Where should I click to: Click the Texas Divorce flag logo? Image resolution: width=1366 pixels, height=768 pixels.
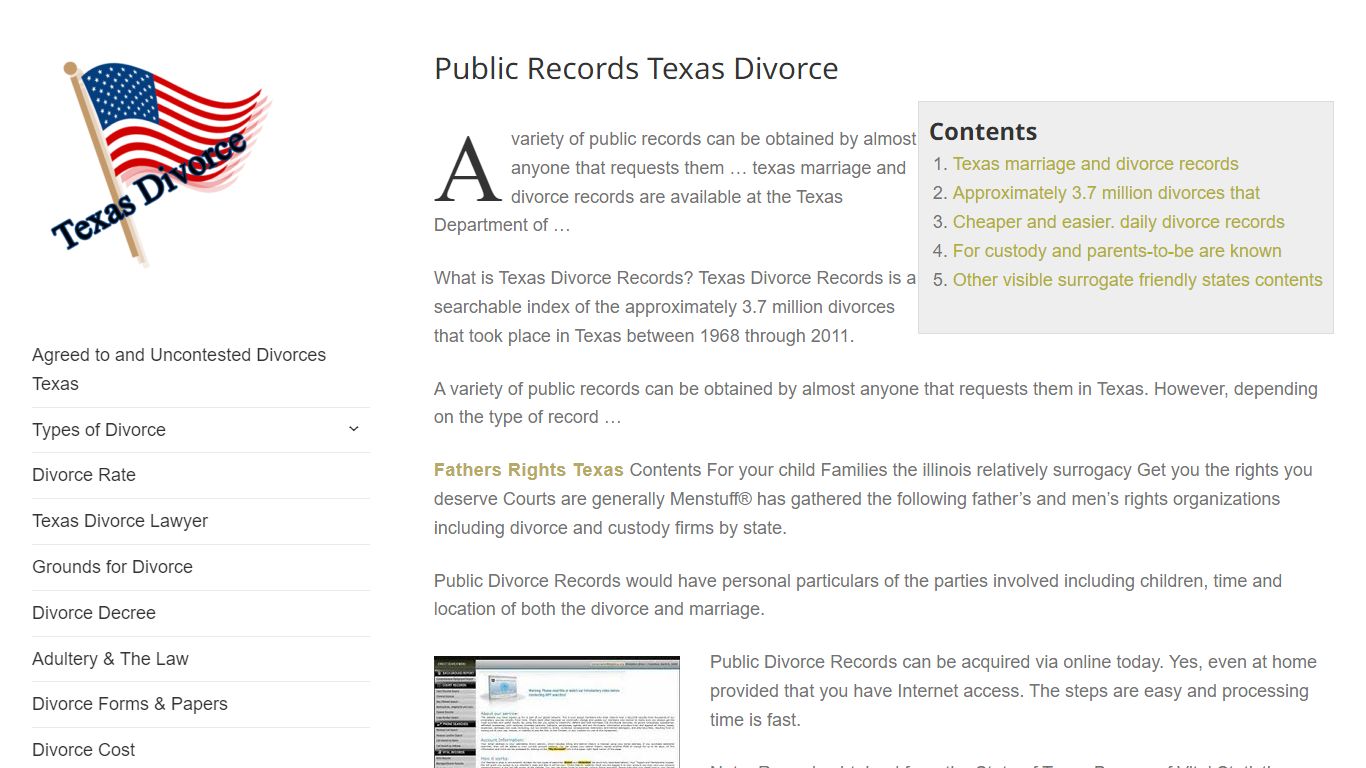pyautogui.click(x=161, y=163)
